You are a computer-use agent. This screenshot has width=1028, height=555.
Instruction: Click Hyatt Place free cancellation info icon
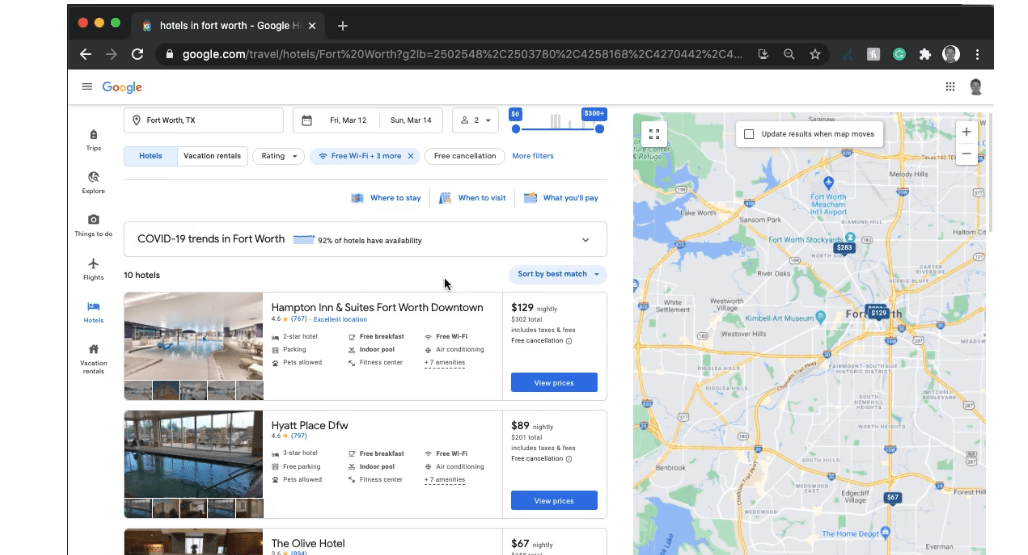[x=569, y=459]
